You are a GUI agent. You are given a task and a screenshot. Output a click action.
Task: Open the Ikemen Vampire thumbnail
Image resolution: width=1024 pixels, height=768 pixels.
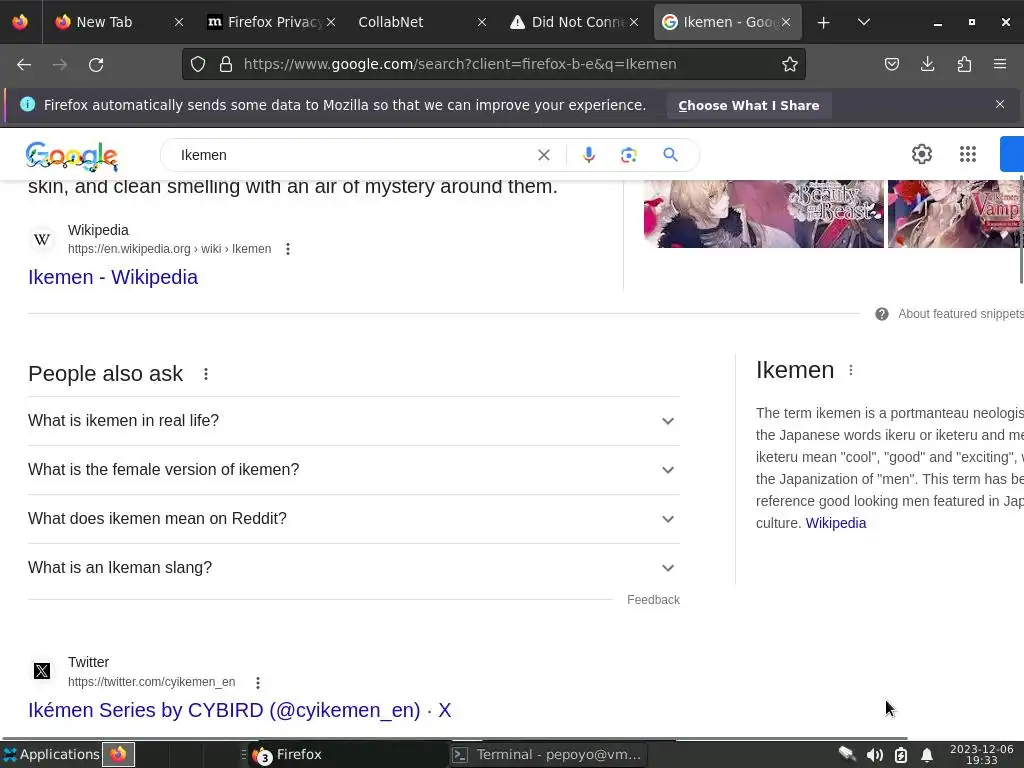tap(955, 214)
